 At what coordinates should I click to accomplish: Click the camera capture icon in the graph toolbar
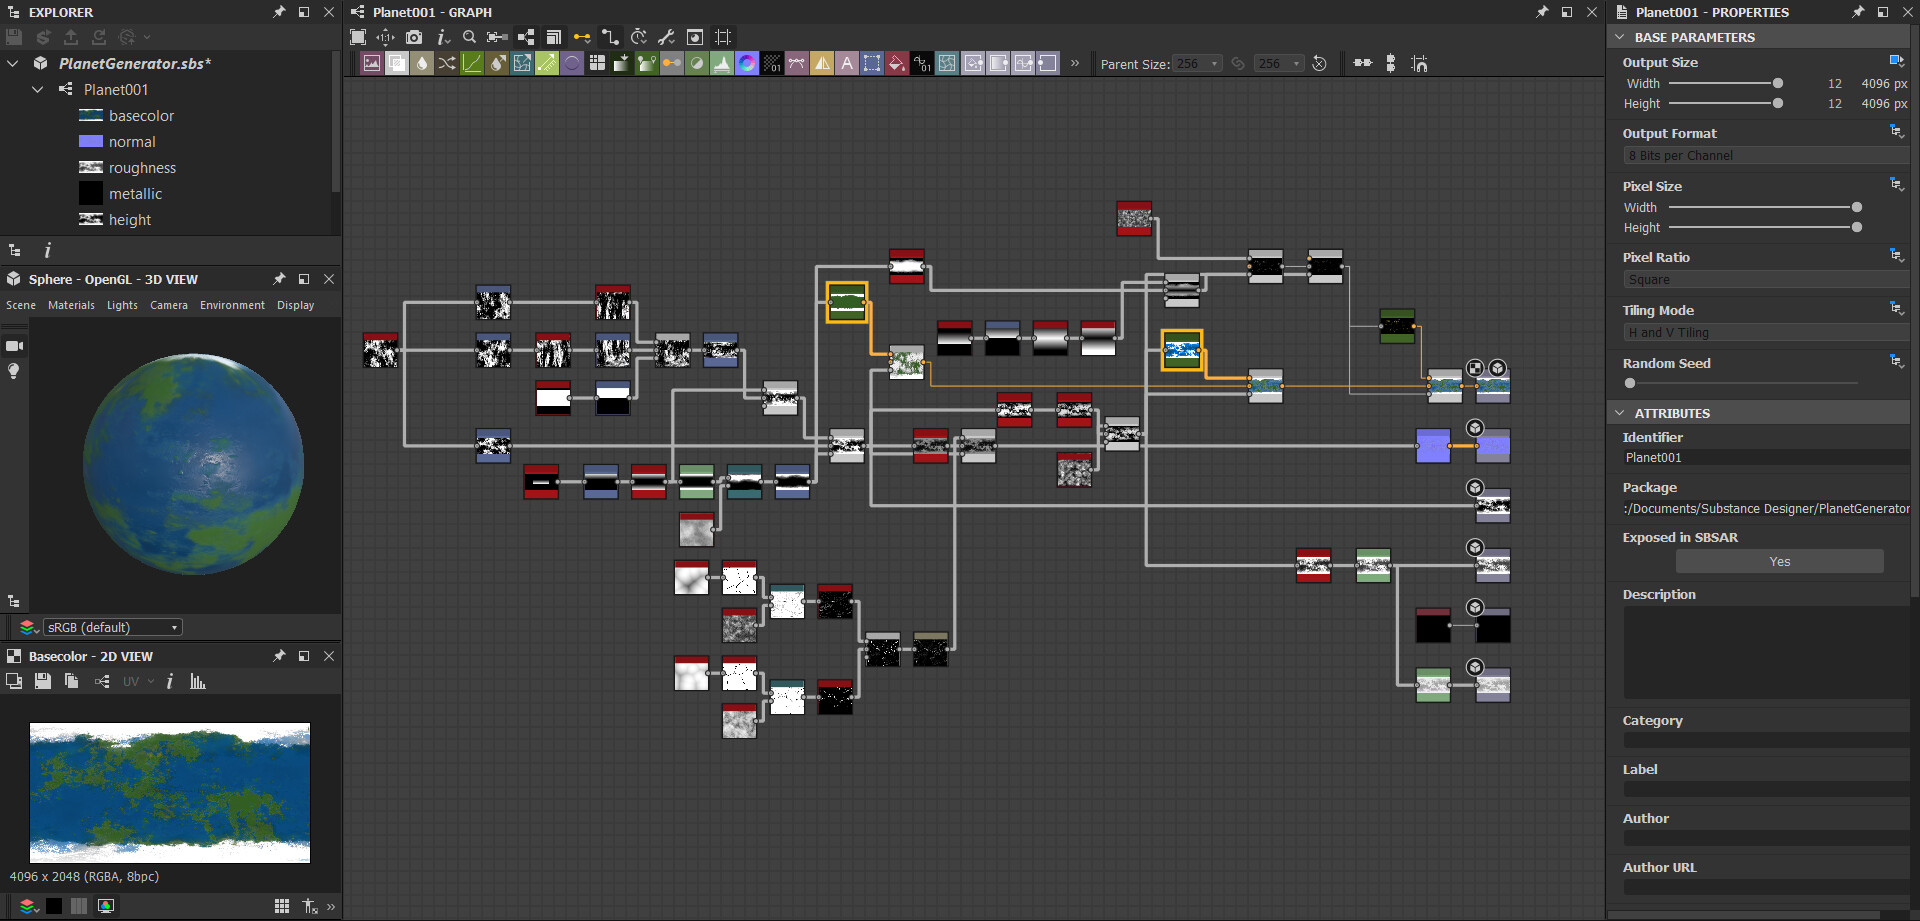pos(413,37)
